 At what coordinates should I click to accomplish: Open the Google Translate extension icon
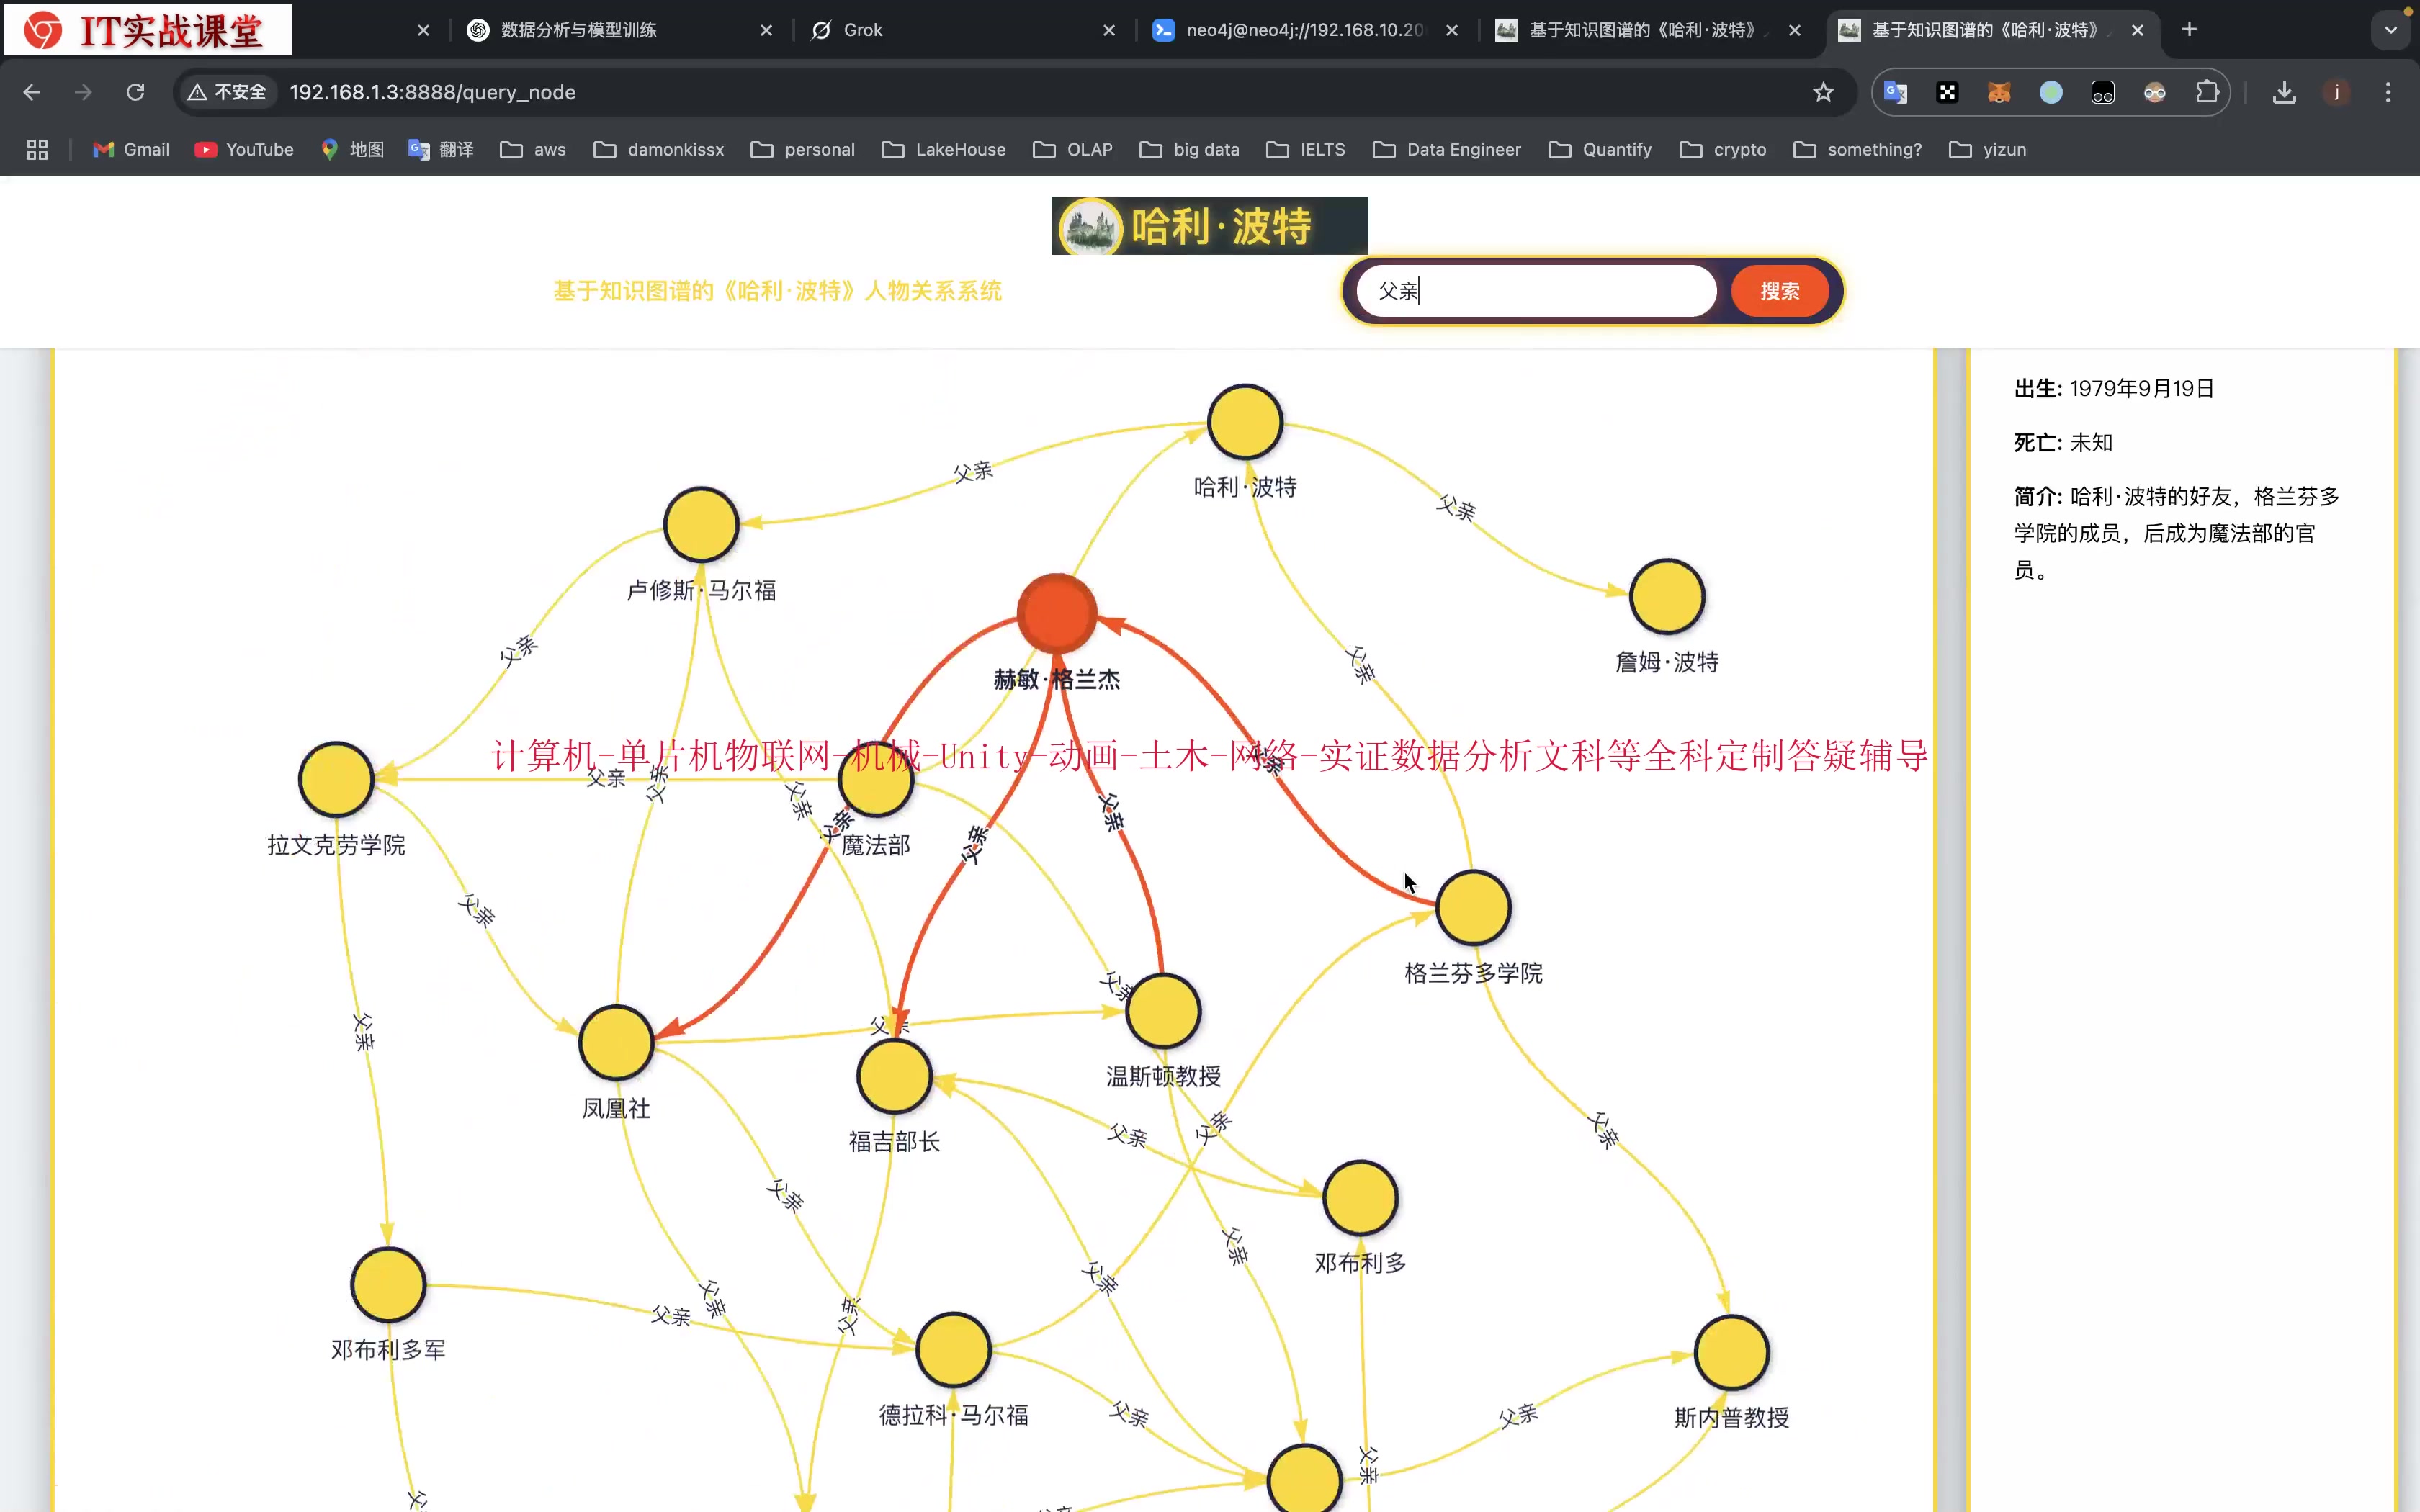click(1895, 92)
